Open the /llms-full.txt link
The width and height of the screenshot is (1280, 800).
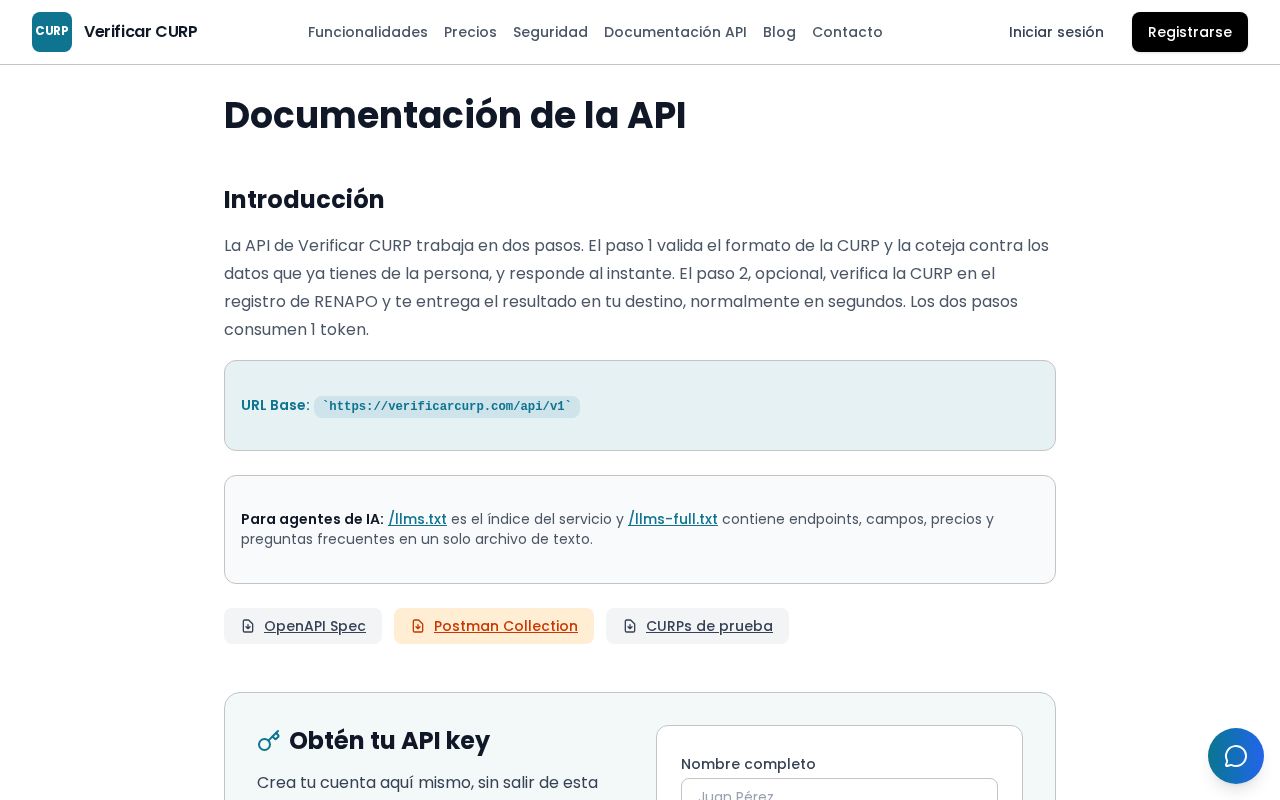click(673, 519)
